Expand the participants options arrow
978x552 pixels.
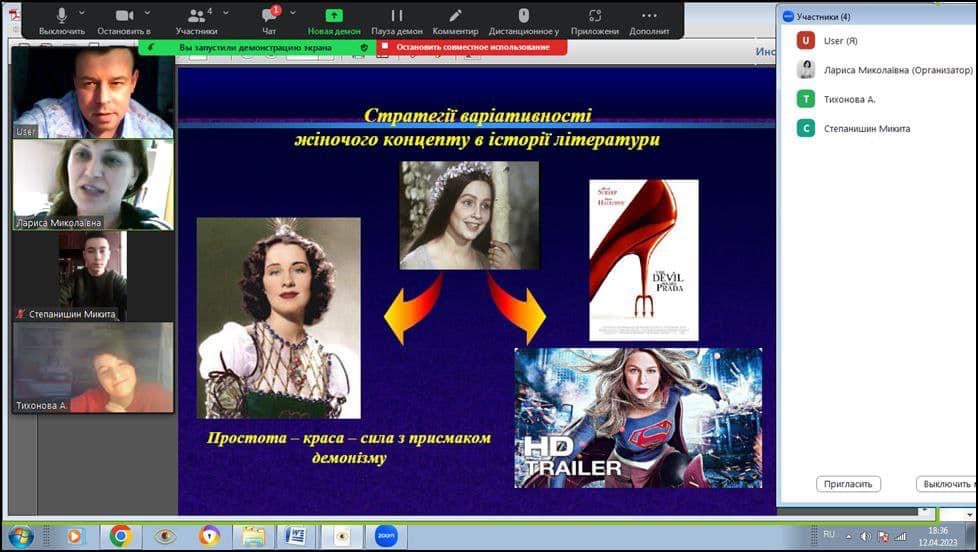225,13
